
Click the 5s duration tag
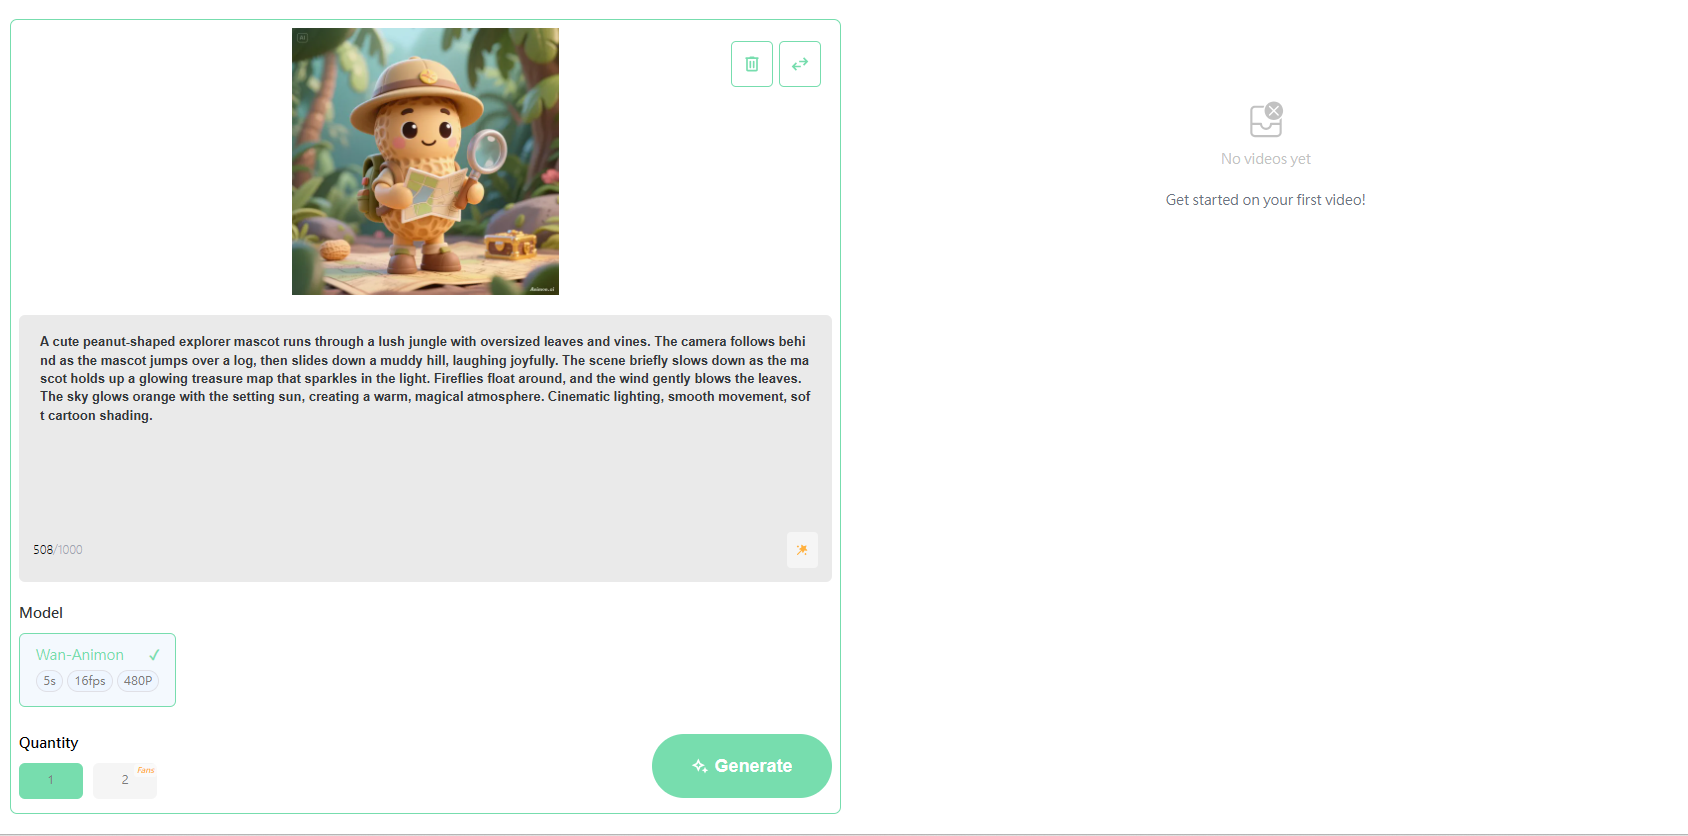tap(50, 681)
